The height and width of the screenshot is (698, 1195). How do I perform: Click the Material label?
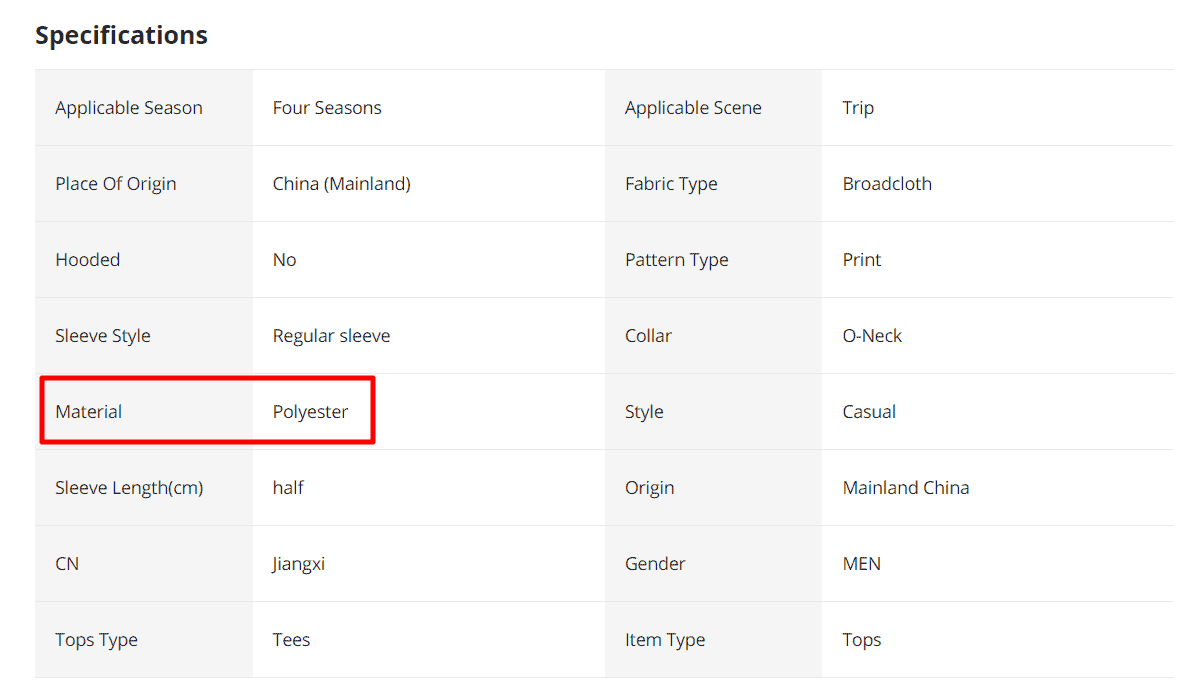tap(89, 412)
